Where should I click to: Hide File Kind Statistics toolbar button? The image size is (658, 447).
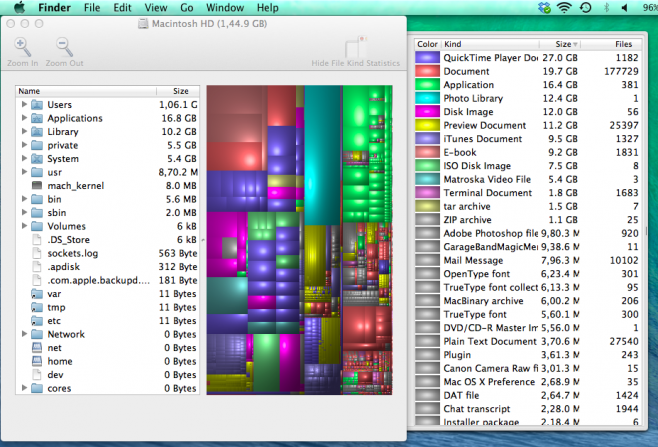tap(355, 52)
